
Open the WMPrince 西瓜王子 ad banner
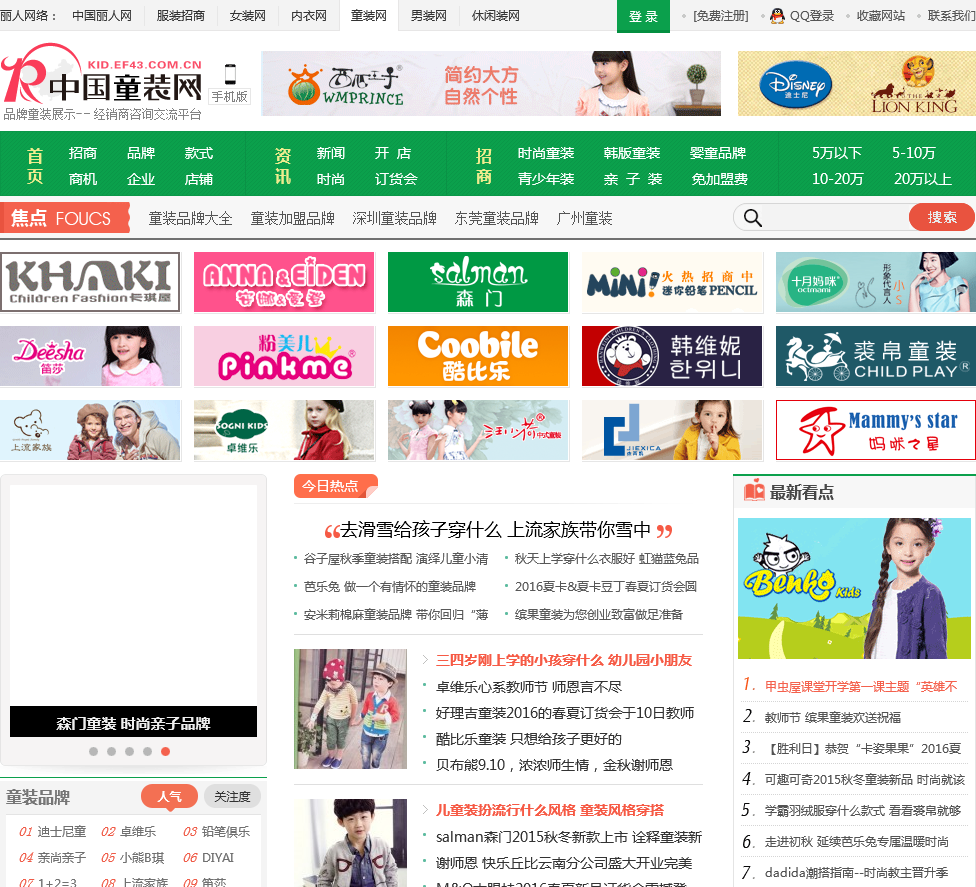pos(491,83)
